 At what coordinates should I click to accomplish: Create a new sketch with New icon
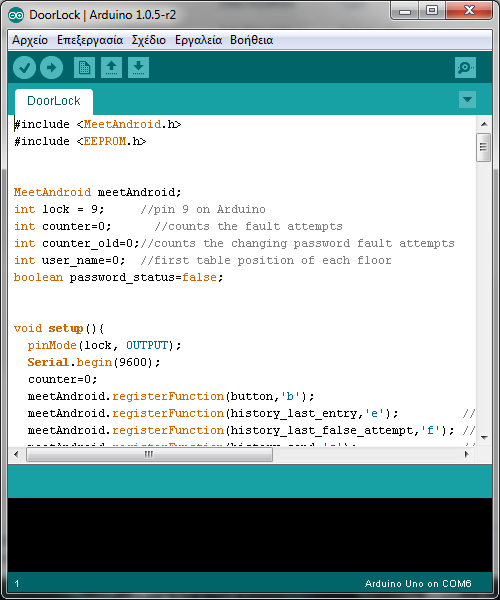(84, 68)
